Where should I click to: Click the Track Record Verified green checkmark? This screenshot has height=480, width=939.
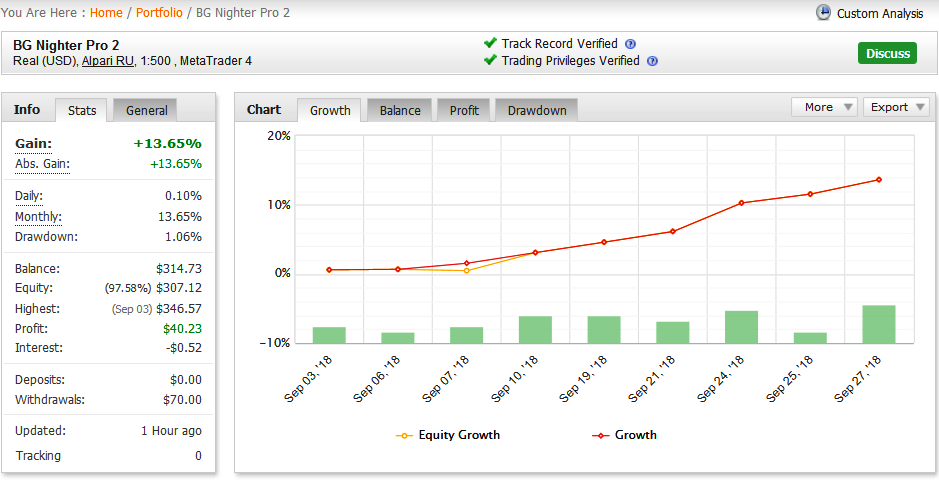coord(490,43)
